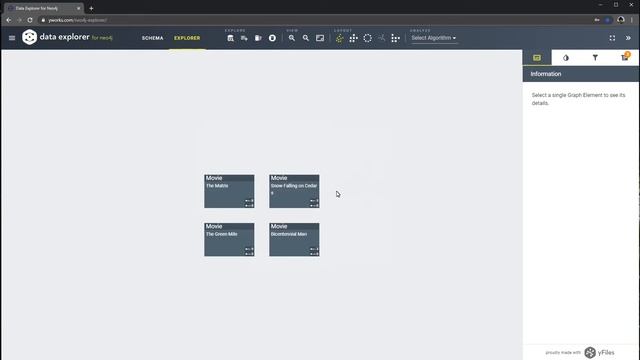The height and width of the screenshot is (360, 640).
Task: Switch to the SCHEMA tab
Action: click(x=152, y=38)
